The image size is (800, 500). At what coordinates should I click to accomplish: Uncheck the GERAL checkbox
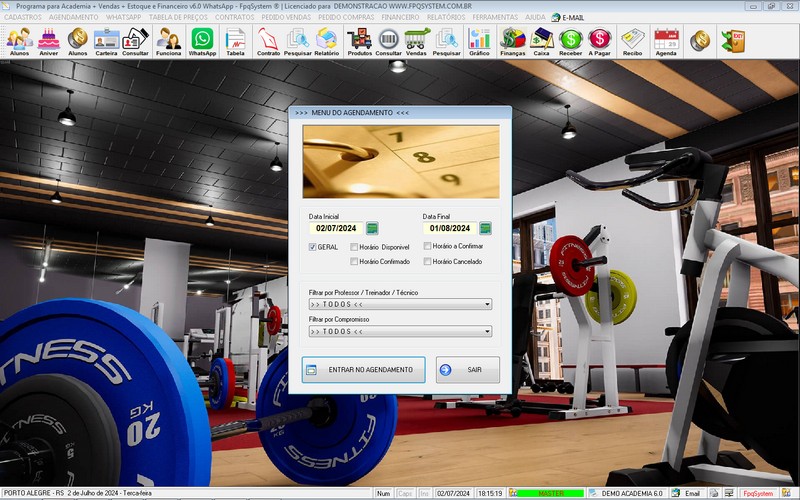click(312, 247)
